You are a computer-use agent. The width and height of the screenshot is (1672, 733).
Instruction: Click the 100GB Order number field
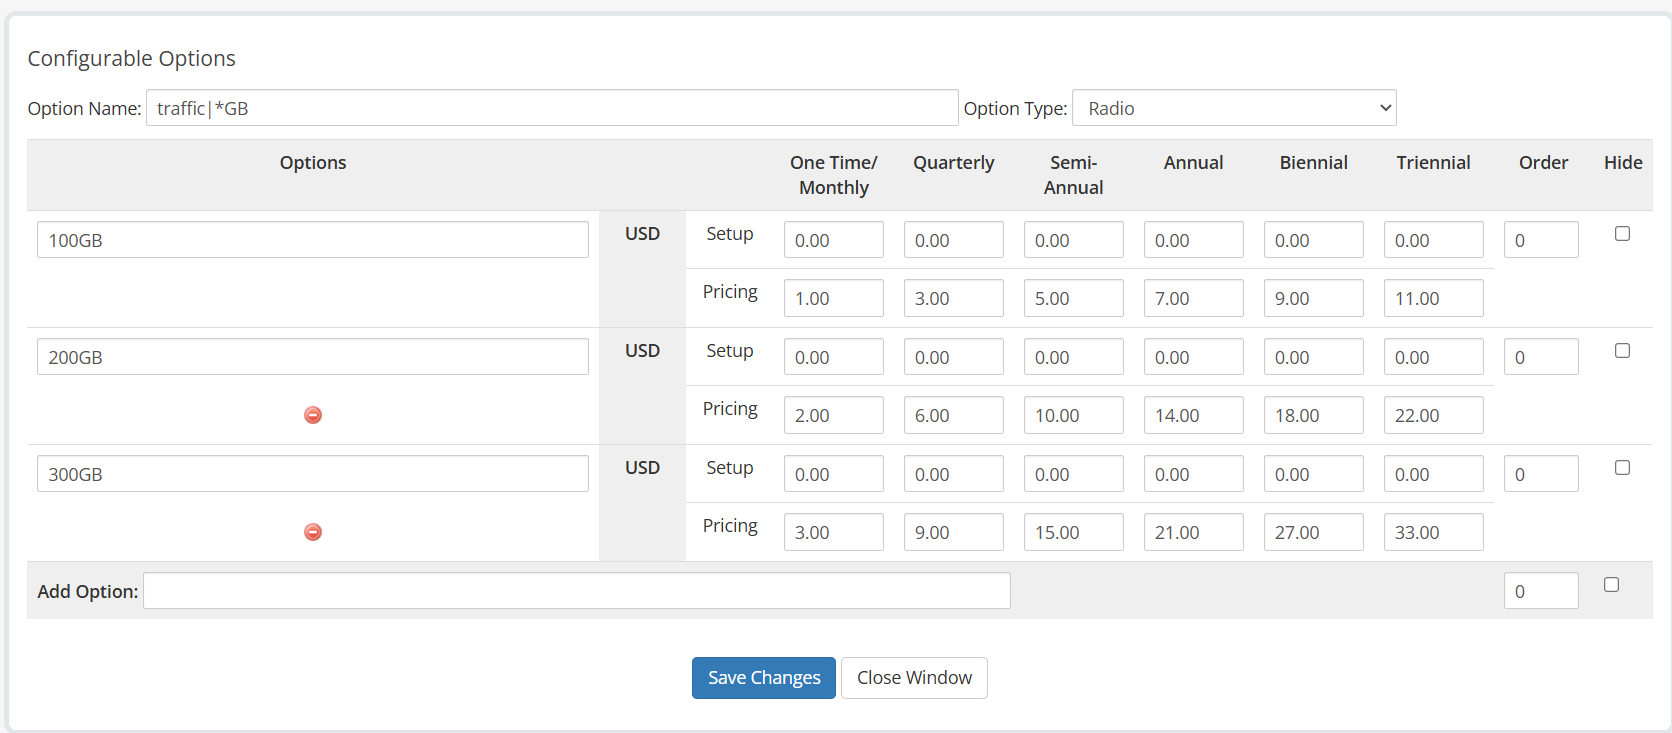click(x=1540, y=240)
